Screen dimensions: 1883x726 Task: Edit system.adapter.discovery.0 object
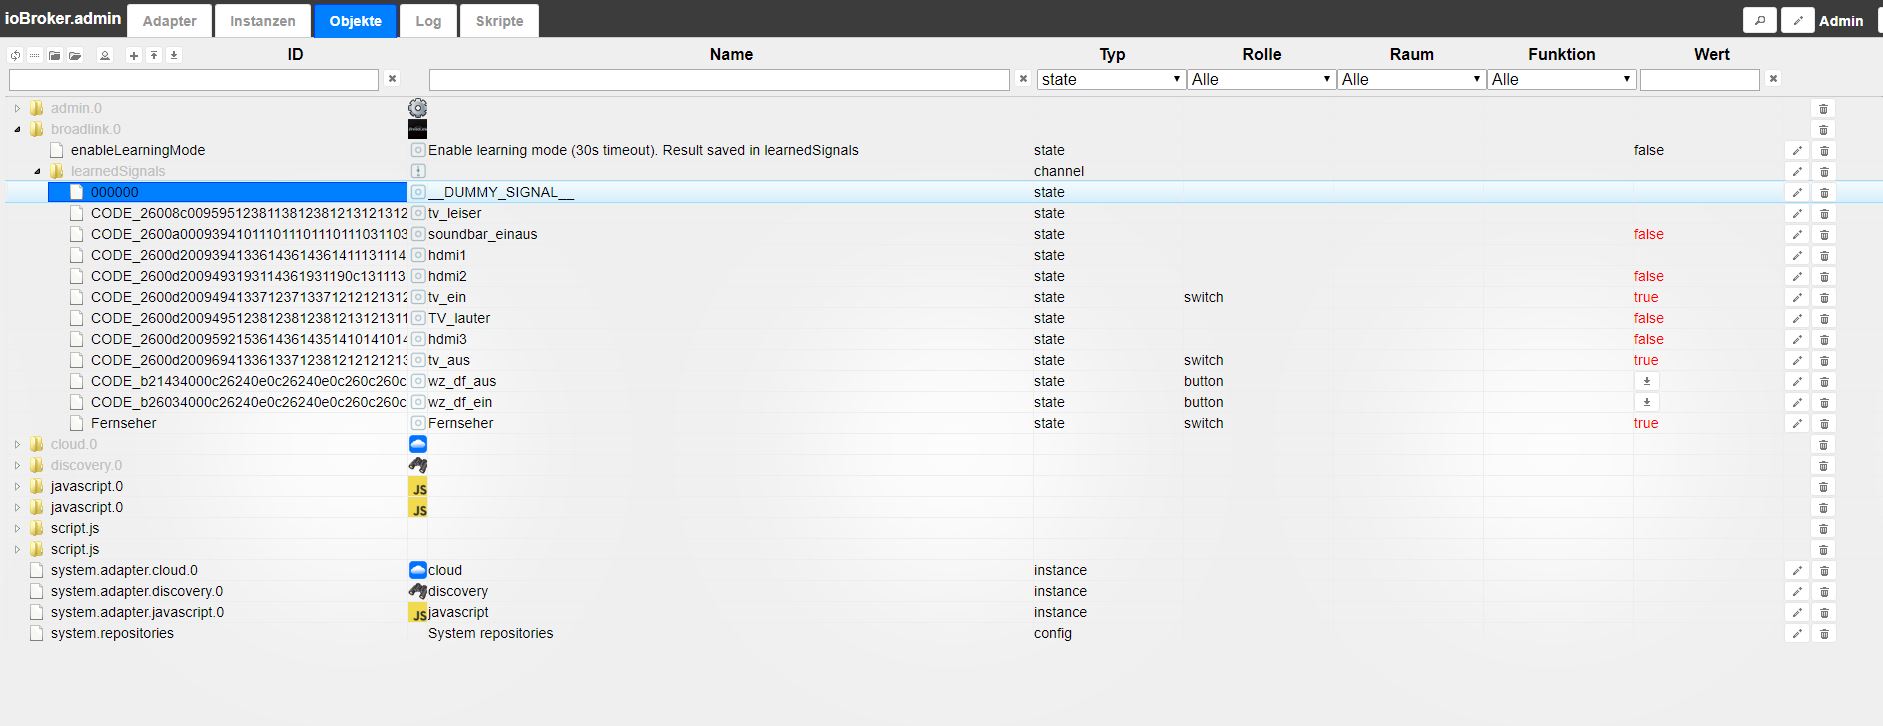[x=1797, y=592]
